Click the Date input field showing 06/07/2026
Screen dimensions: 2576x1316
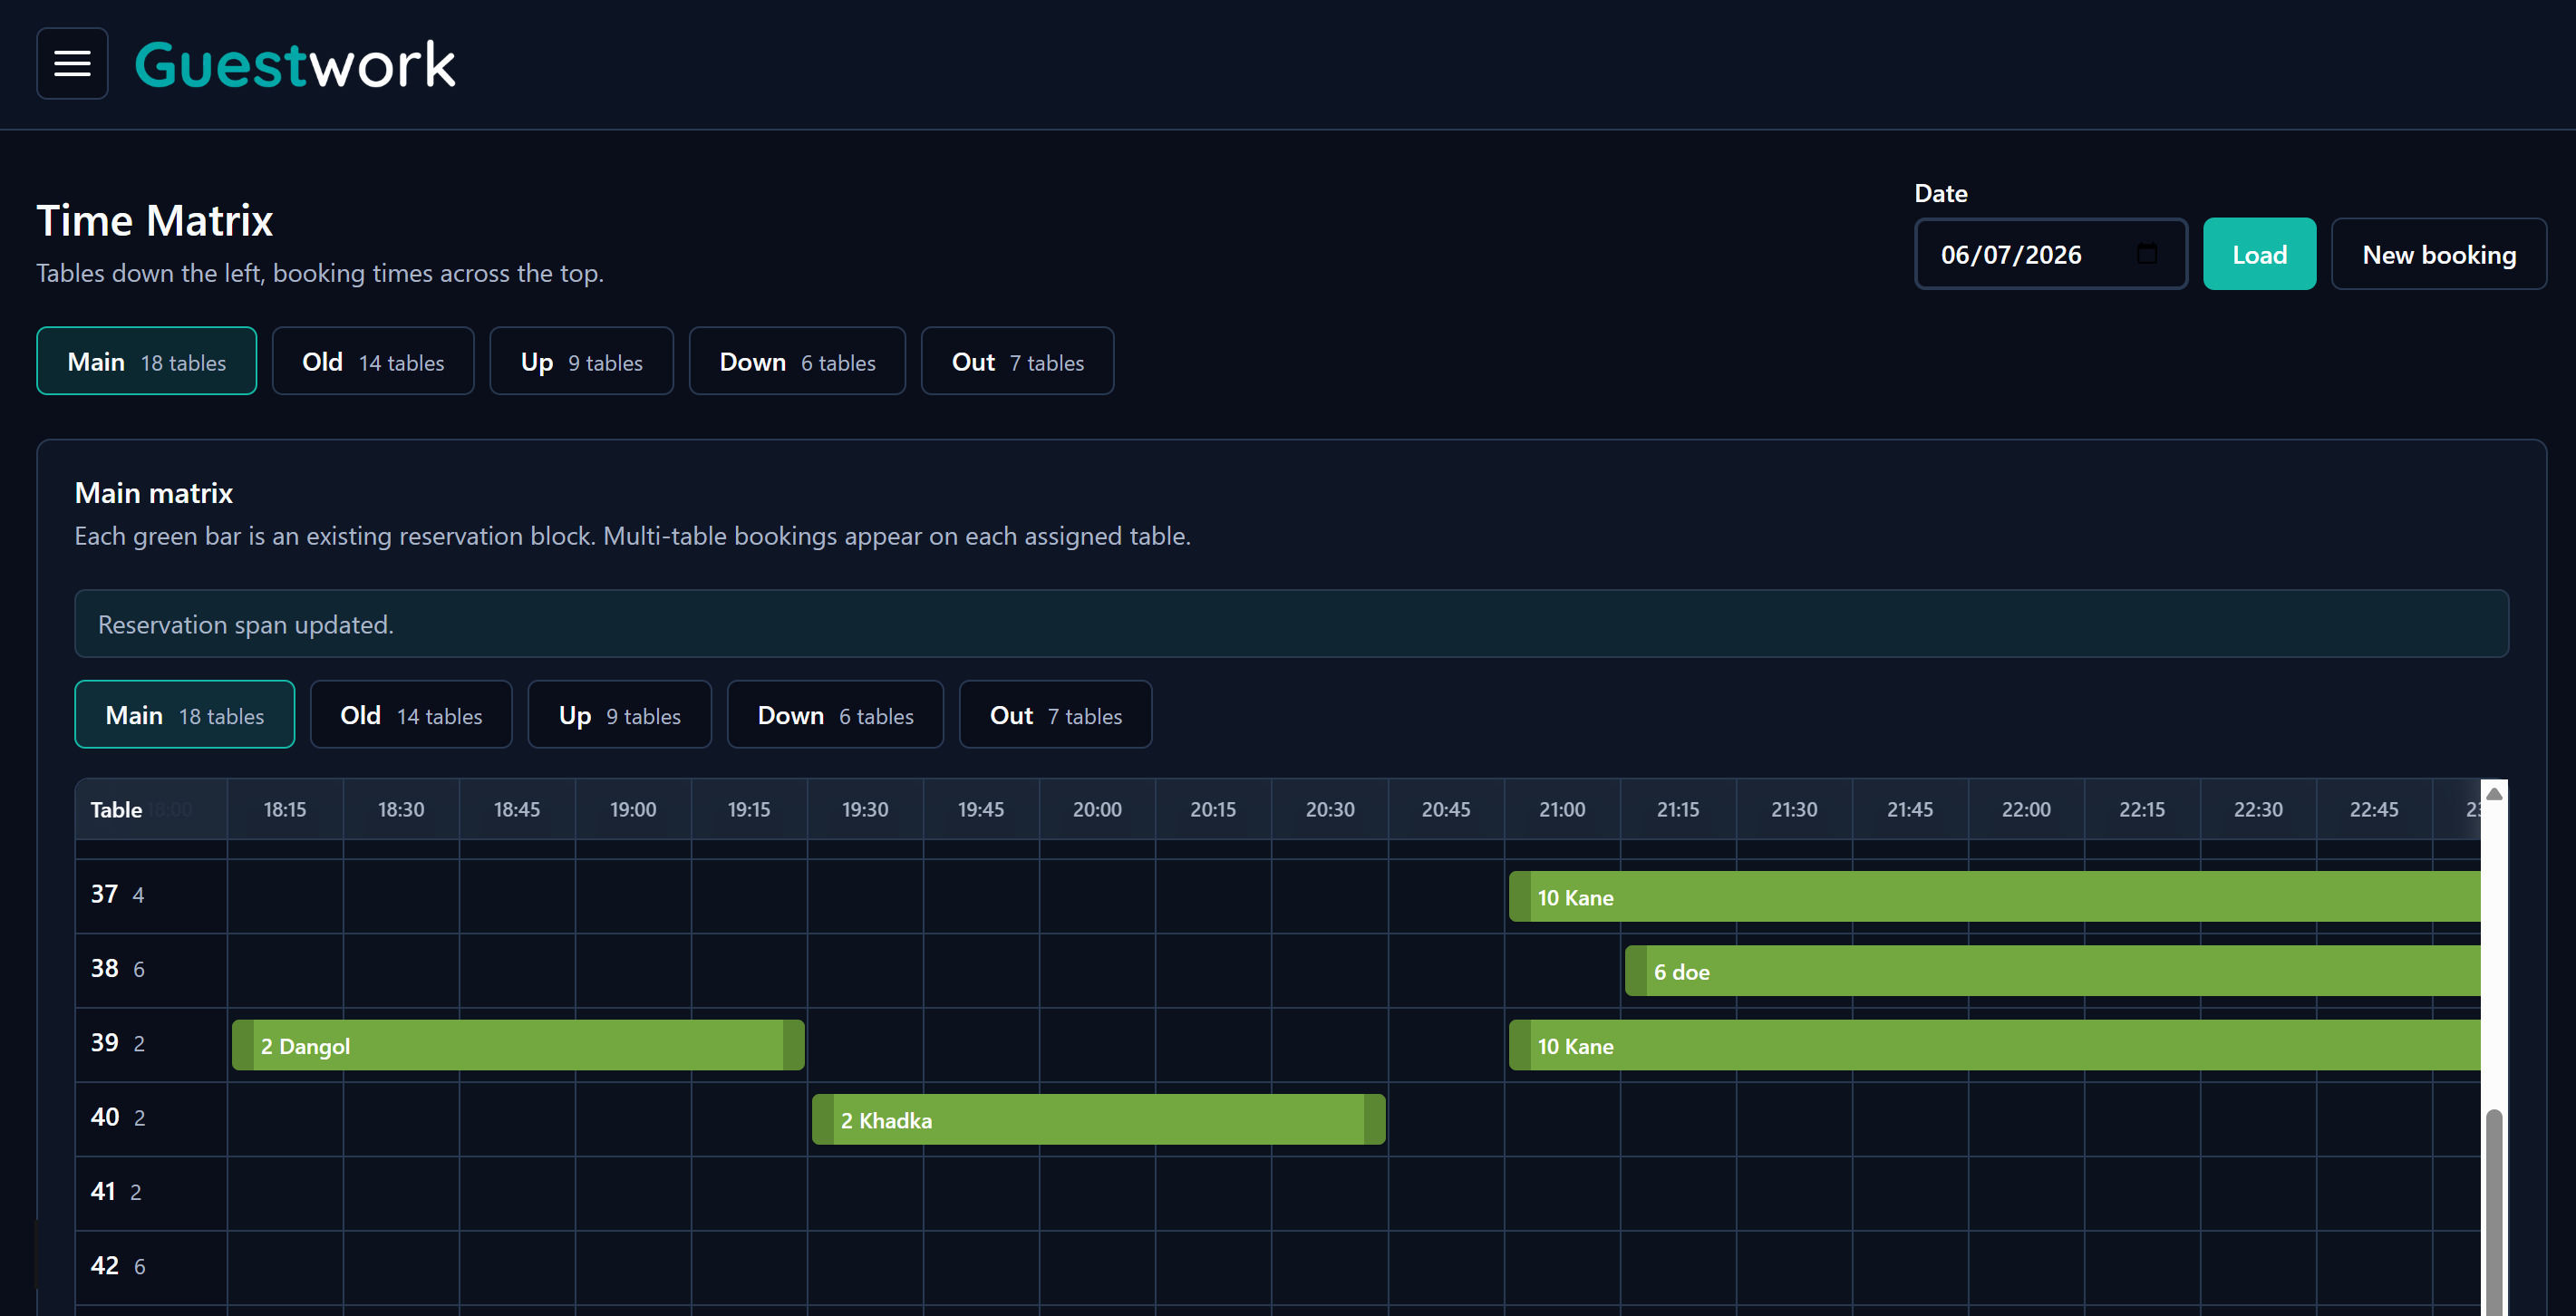2050,254
